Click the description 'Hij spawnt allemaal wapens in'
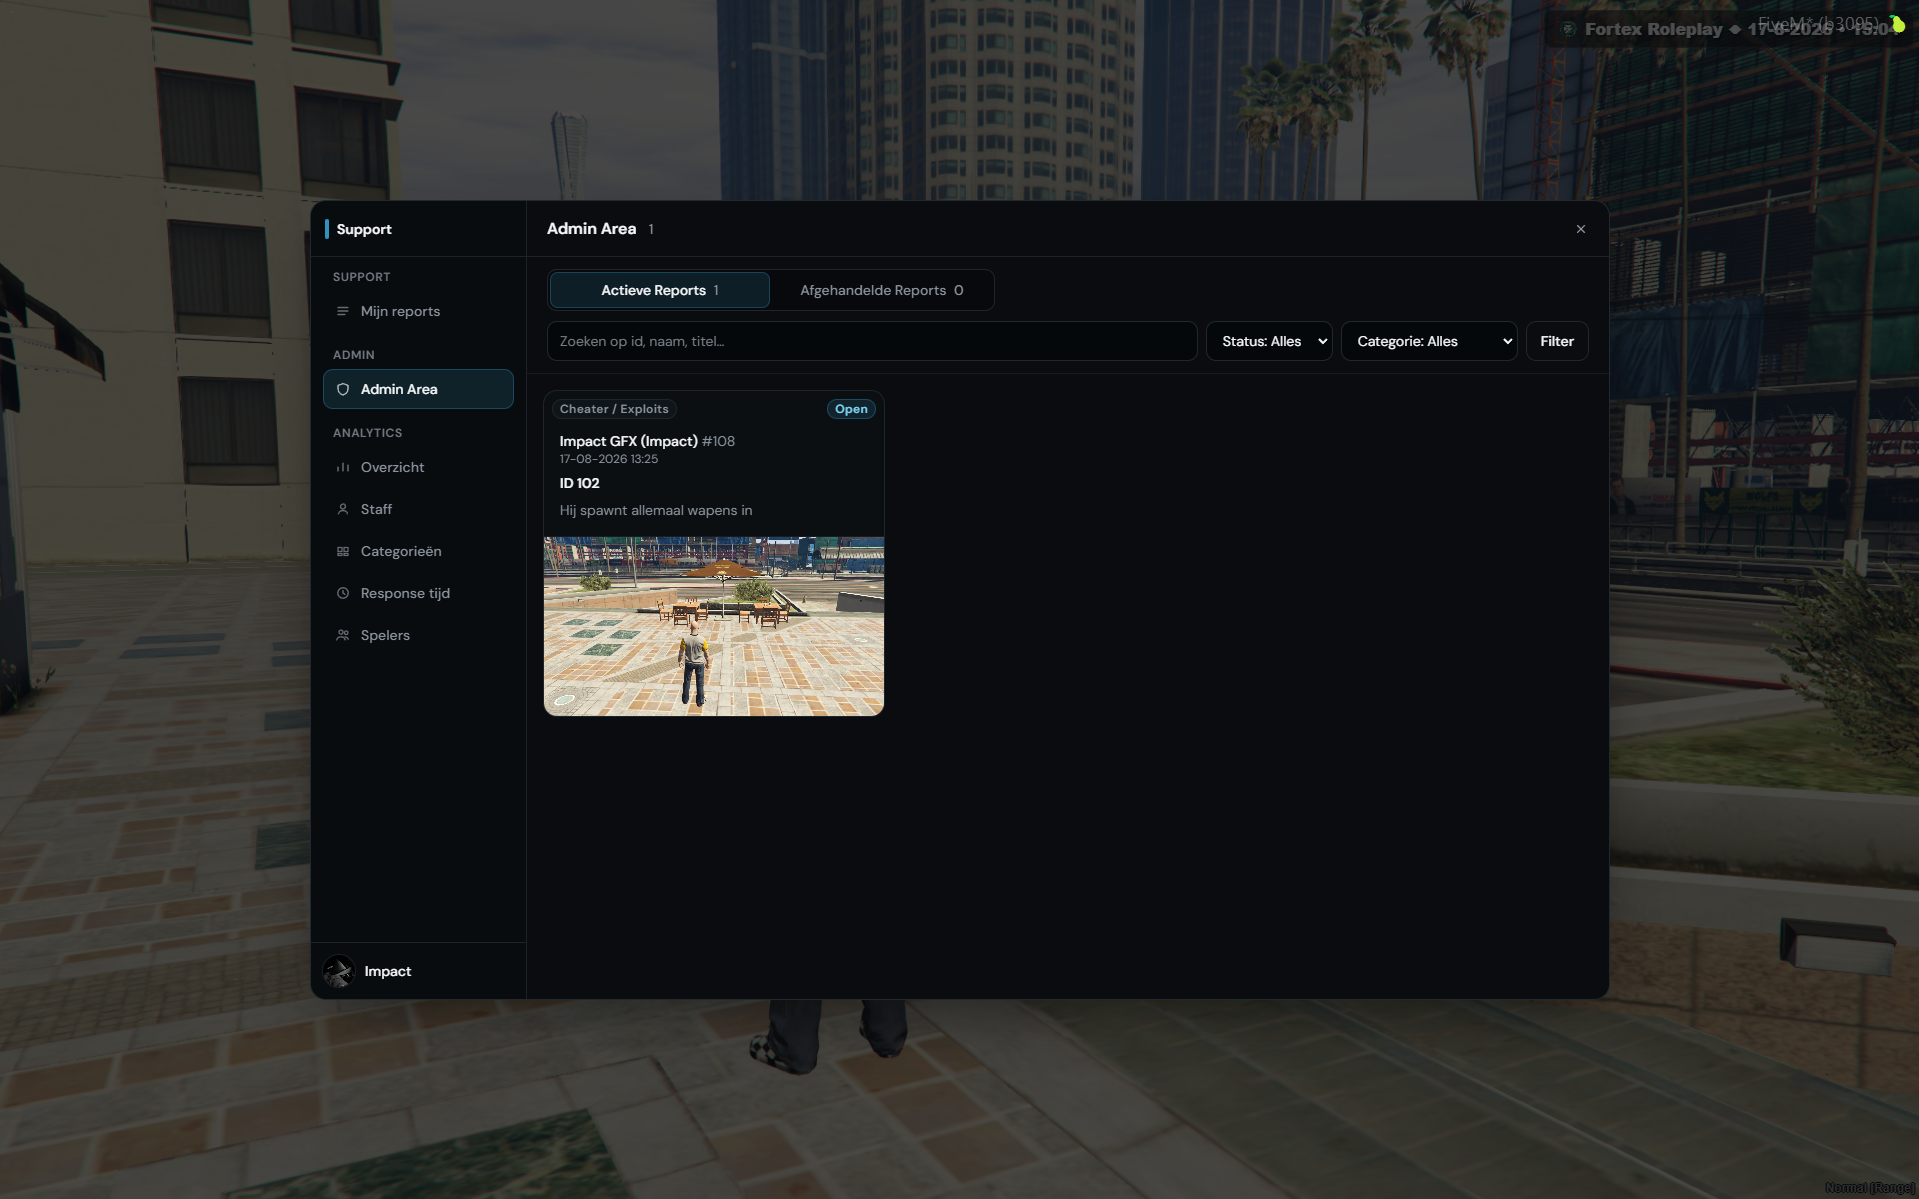Viewport: 1919px width, 1199px height. (656, 510)
